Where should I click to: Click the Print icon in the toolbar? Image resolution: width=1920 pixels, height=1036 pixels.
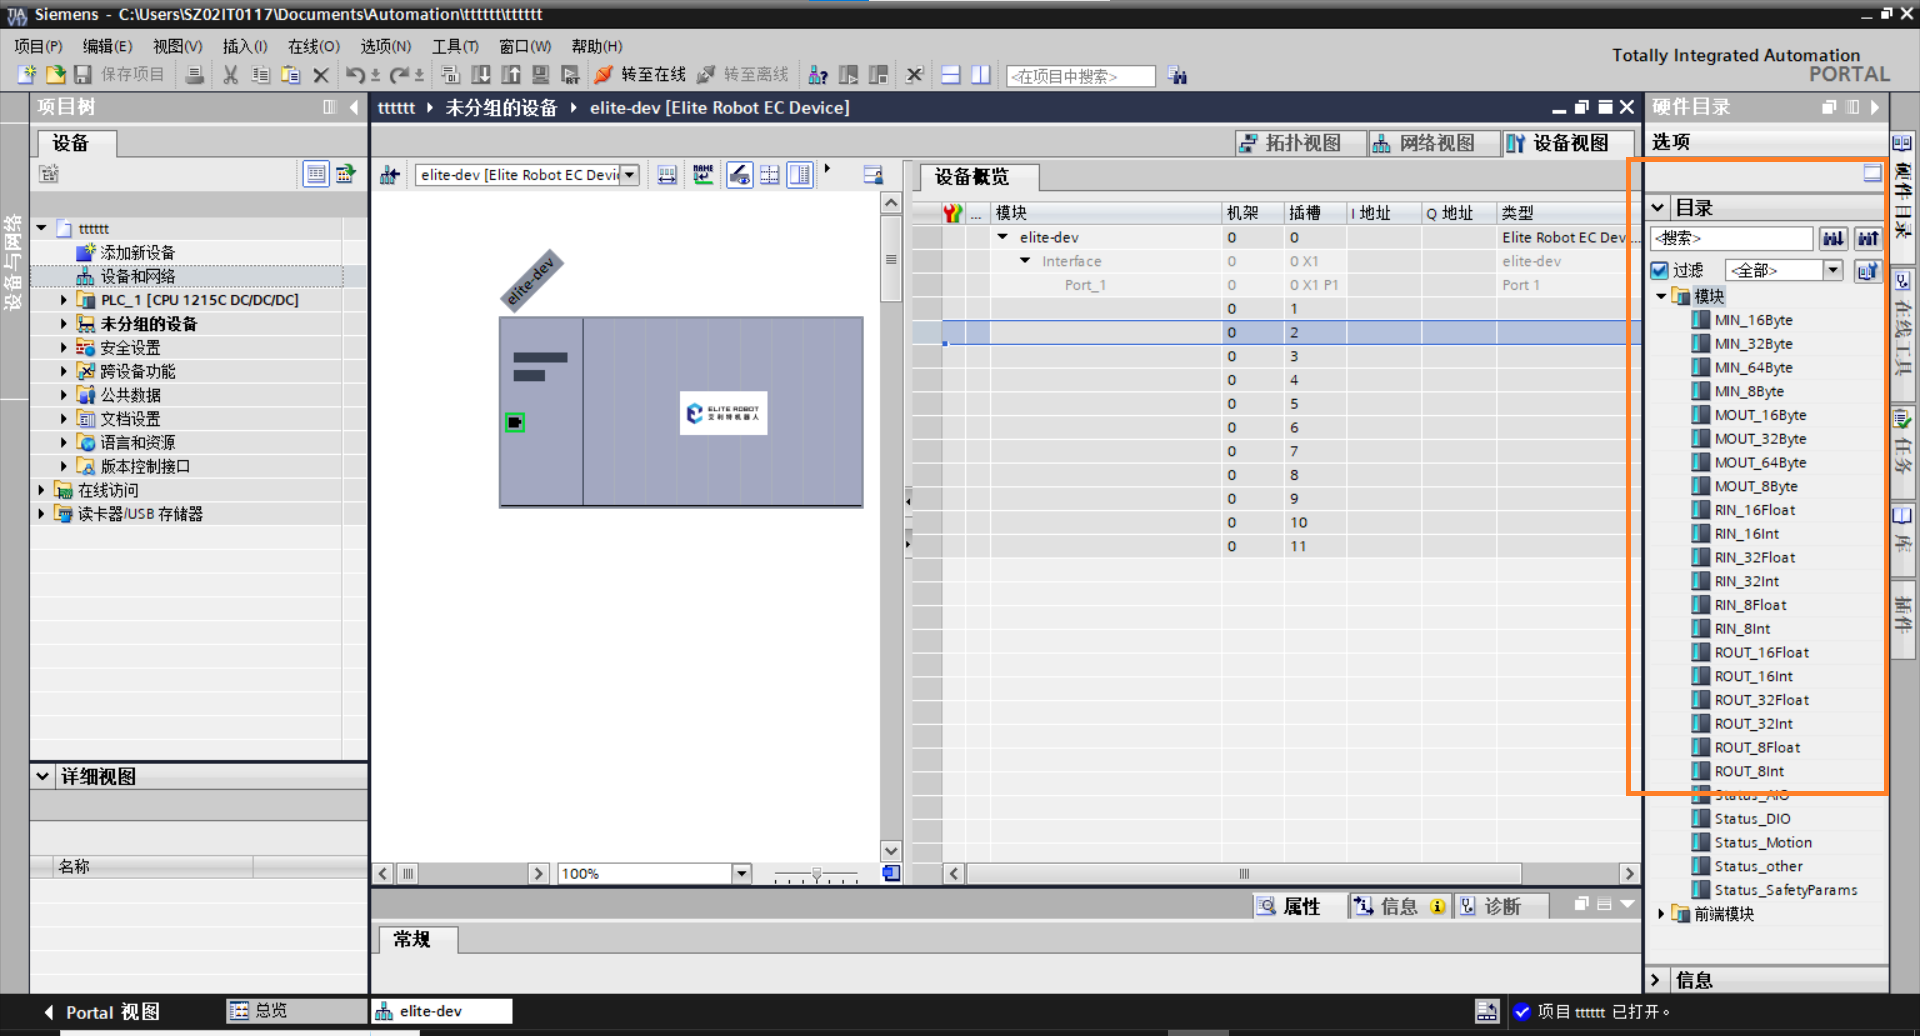[195, 75]
